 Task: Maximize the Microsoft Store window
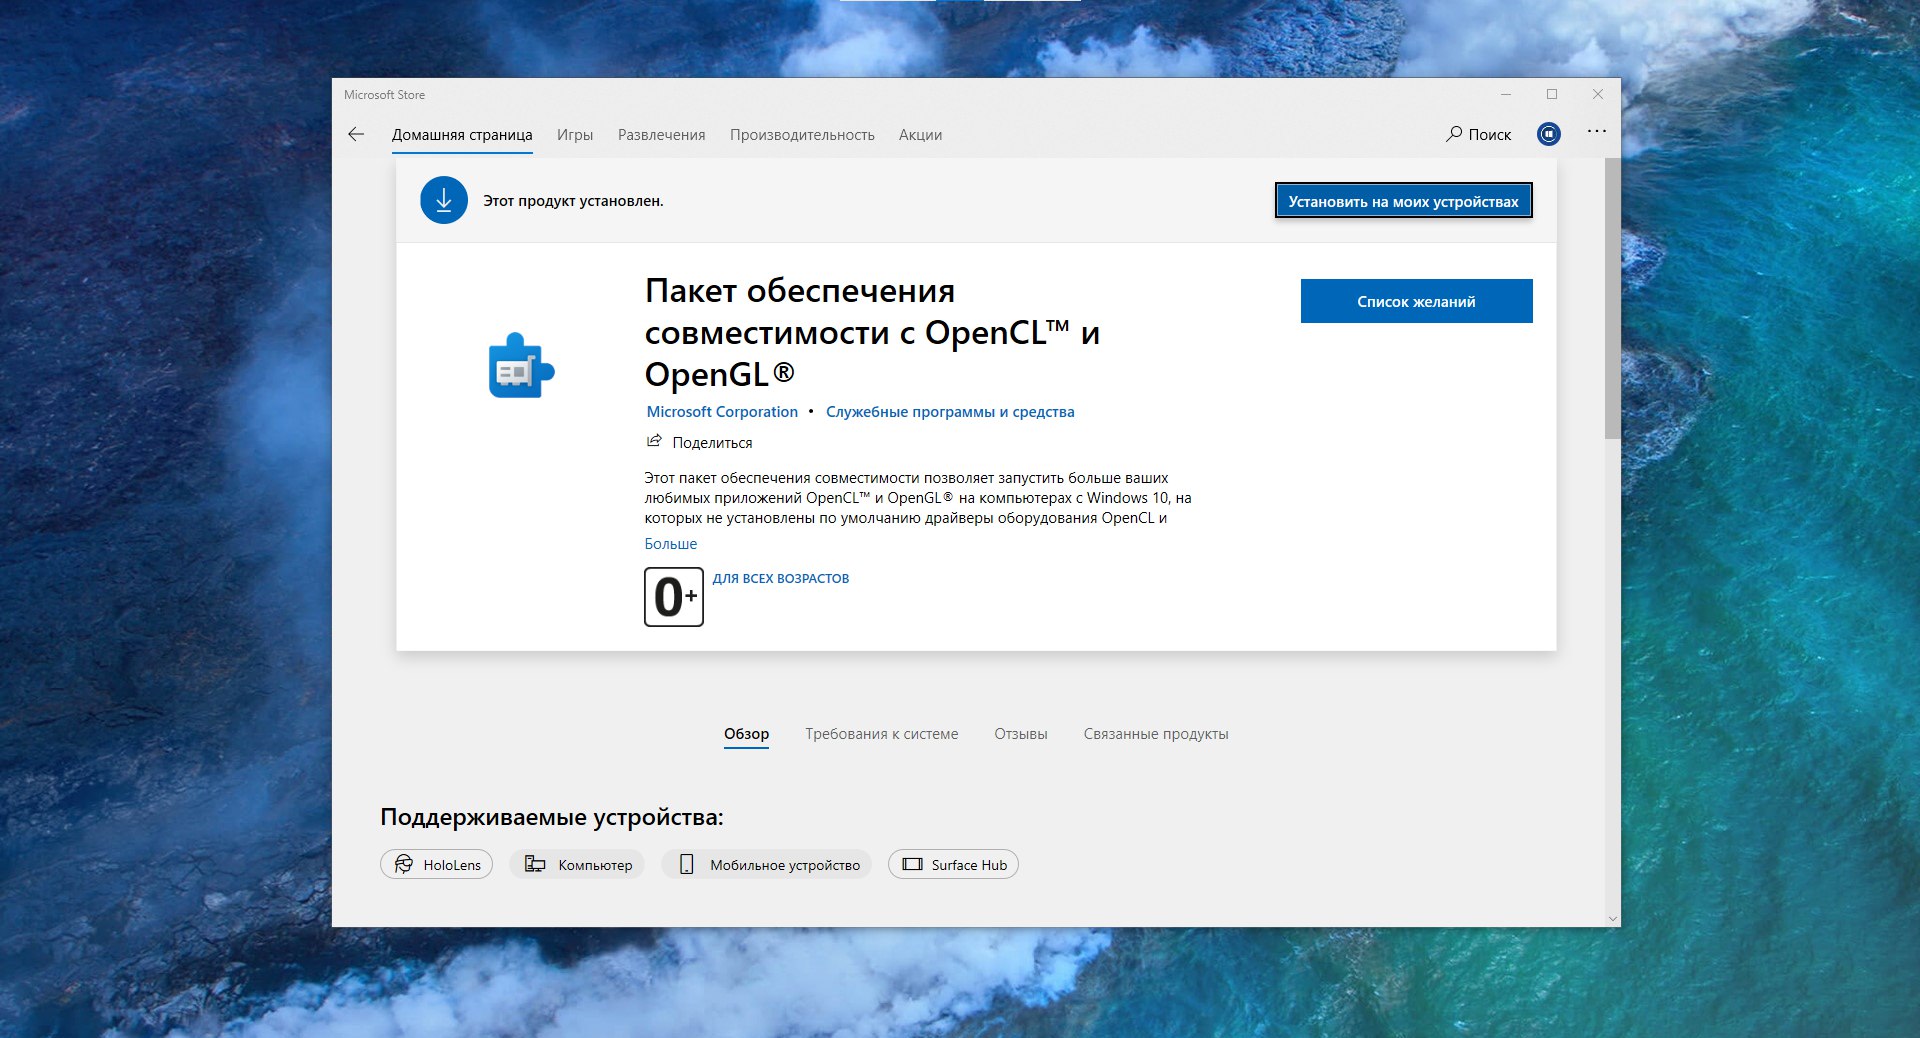1552,94
